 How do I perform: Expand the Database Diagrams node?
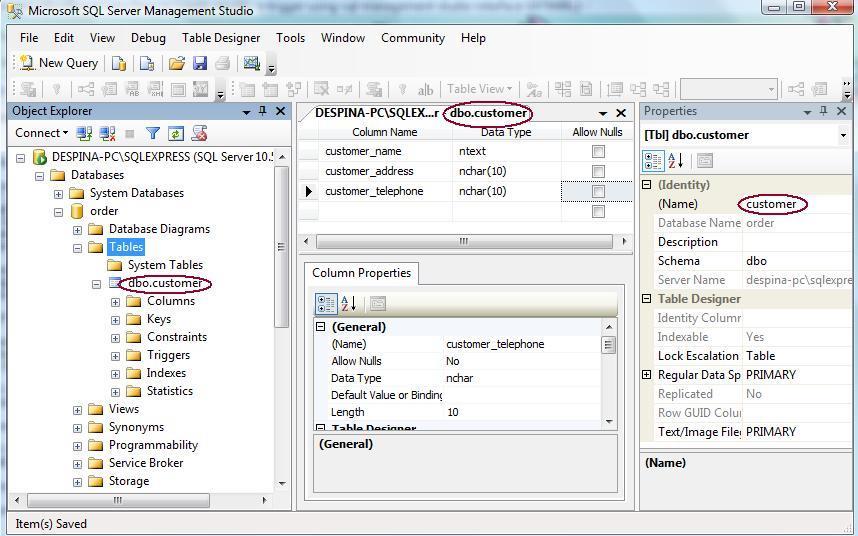point(78,230)
